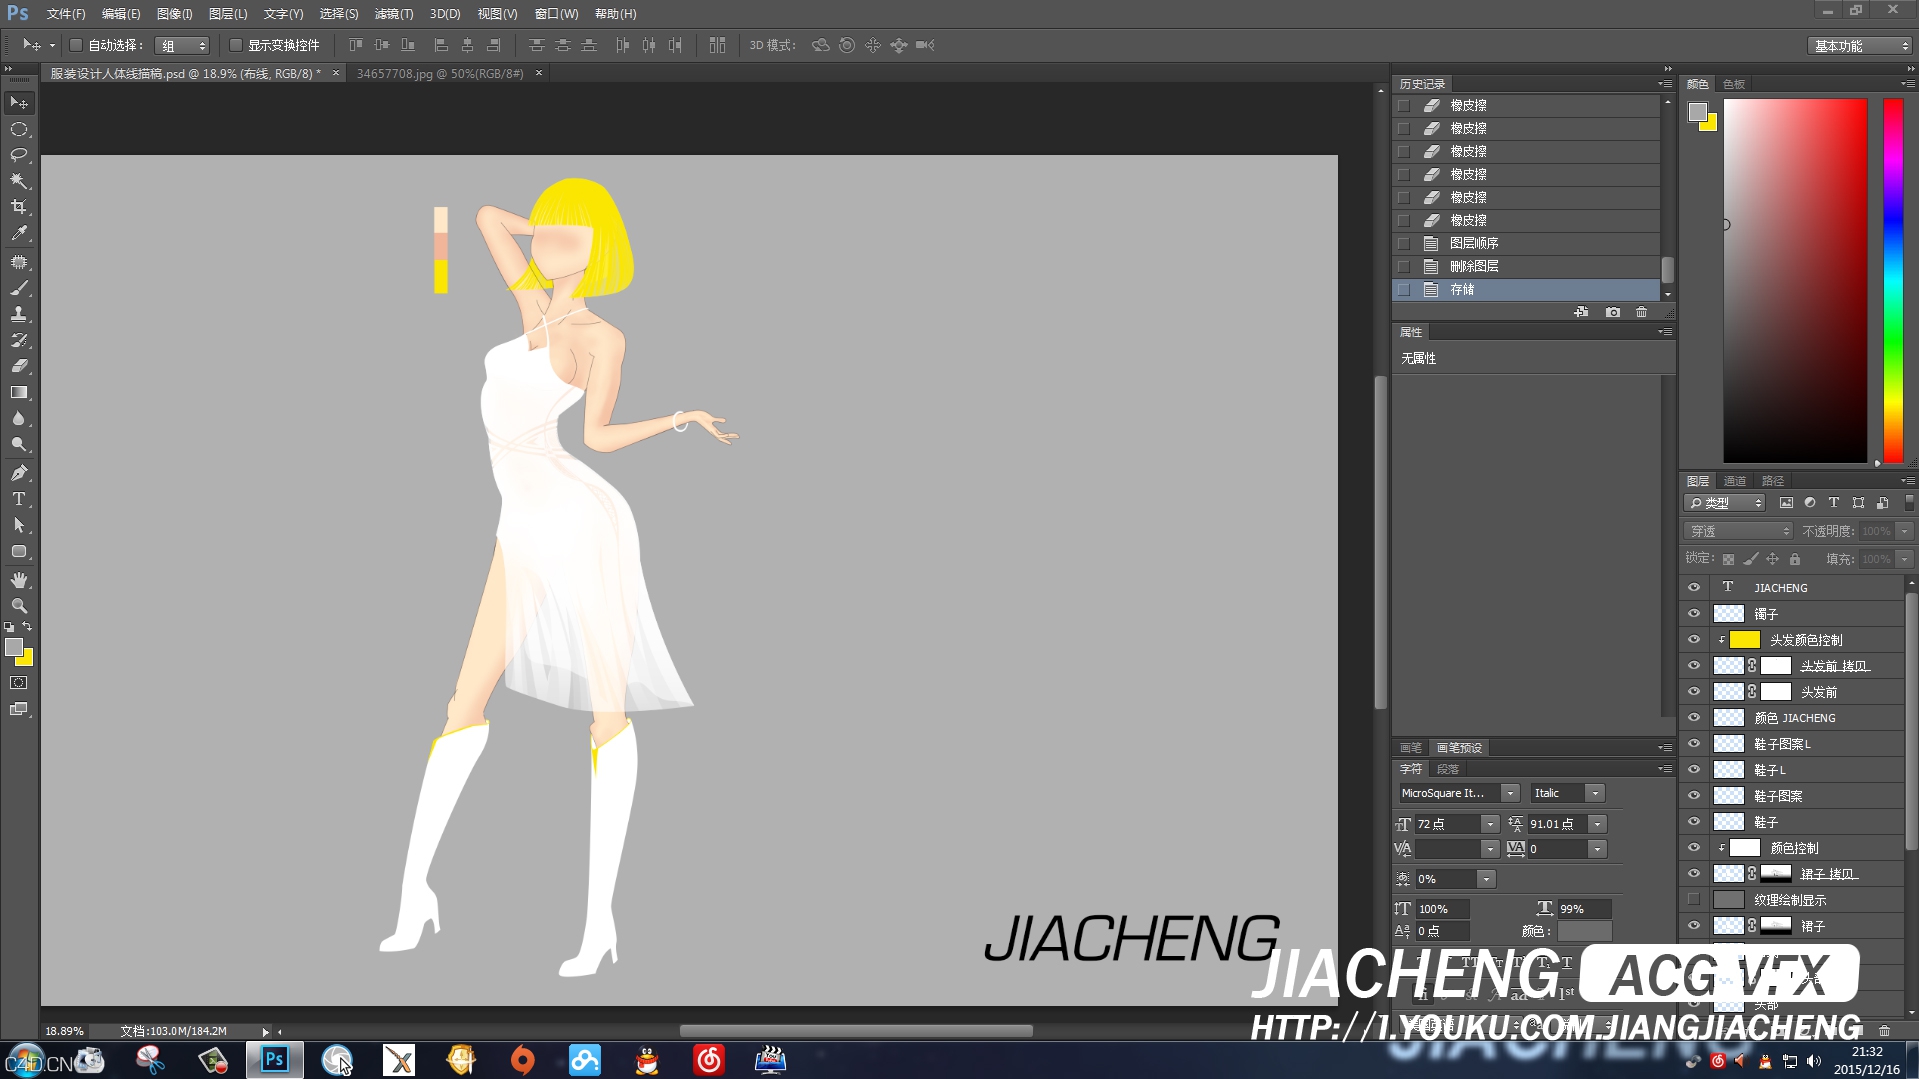Select the 图层顺序 history state
The height and width of the screenshot is (1079, 1919).
[1473, 243]
